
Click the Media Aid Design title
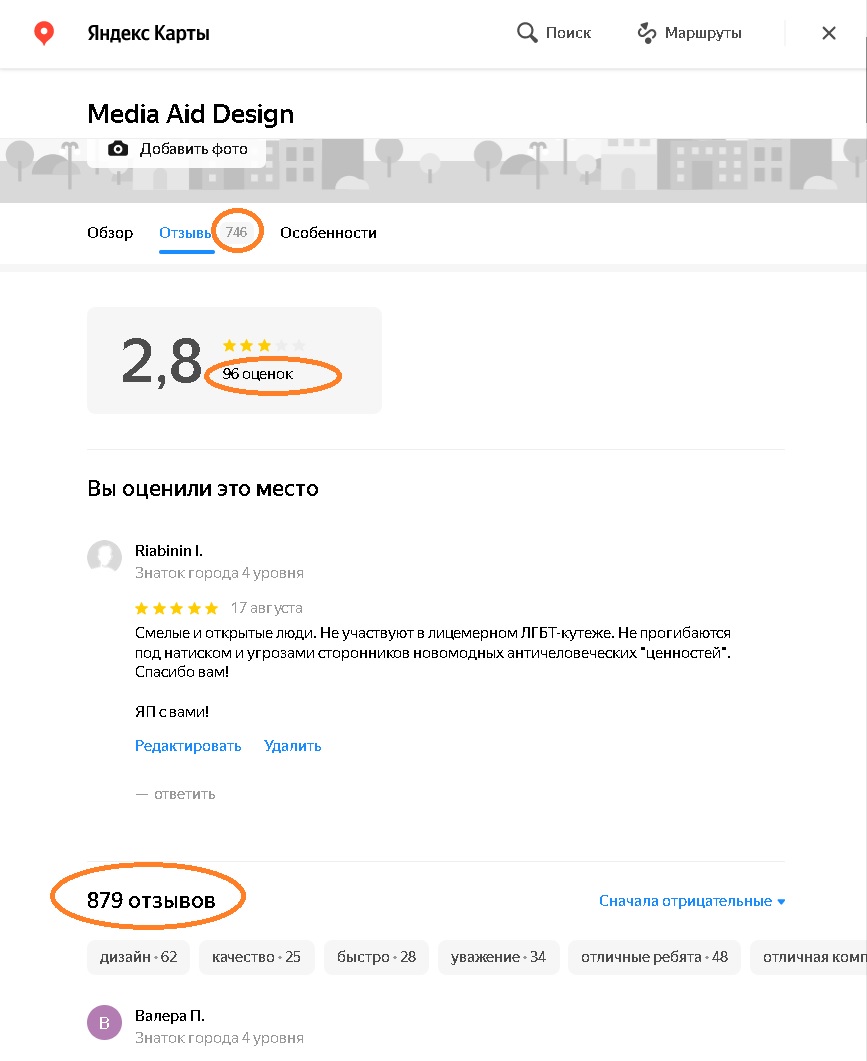coord(191,114)
